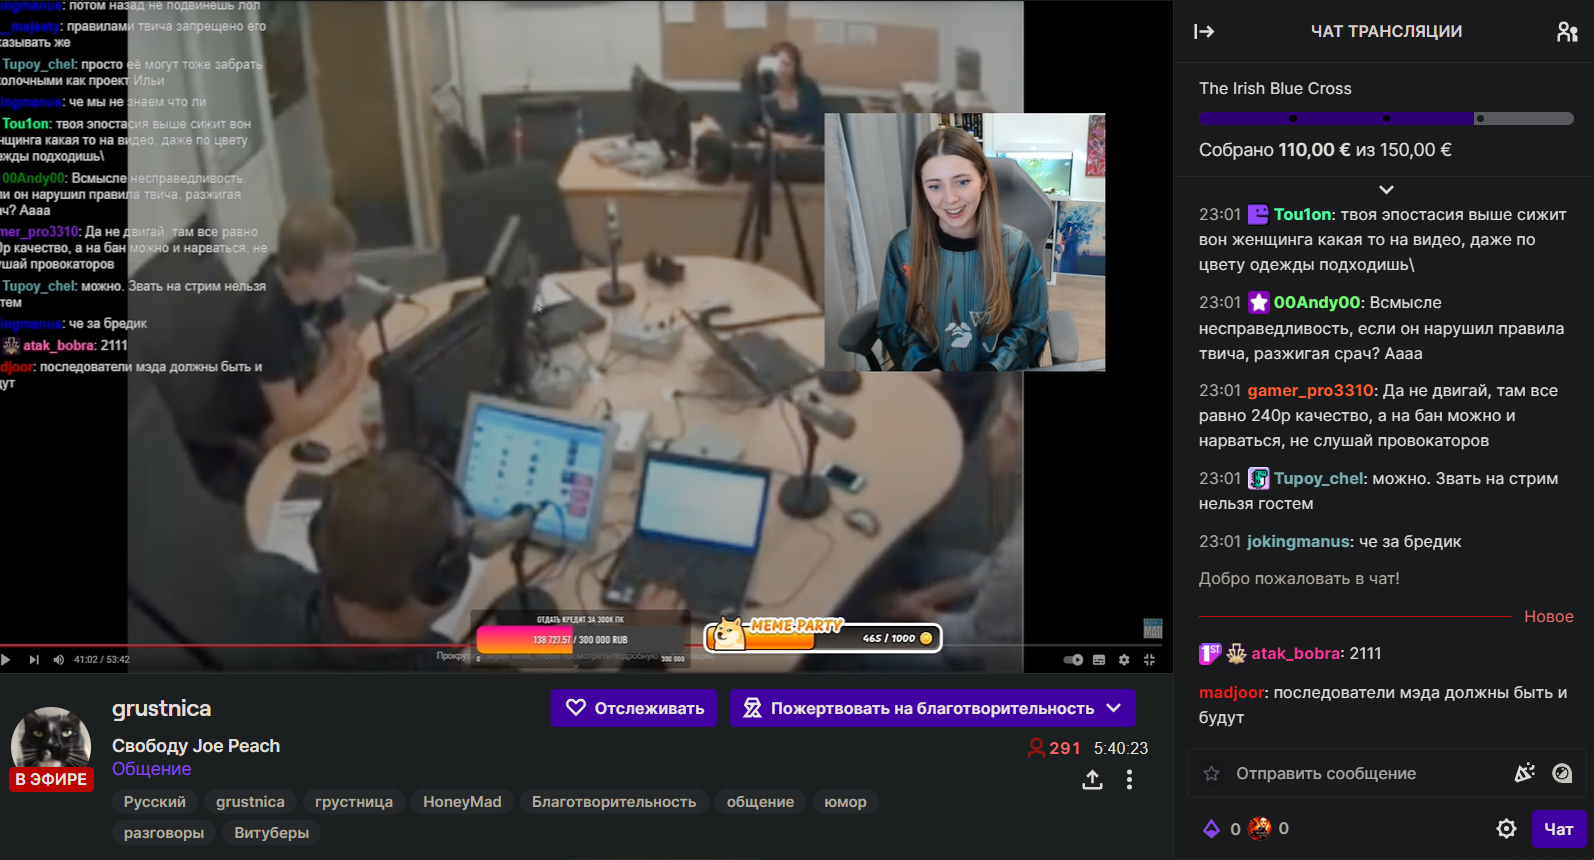Share the stream using upload icon
1594x860 pixels.
coord(1092,780)
